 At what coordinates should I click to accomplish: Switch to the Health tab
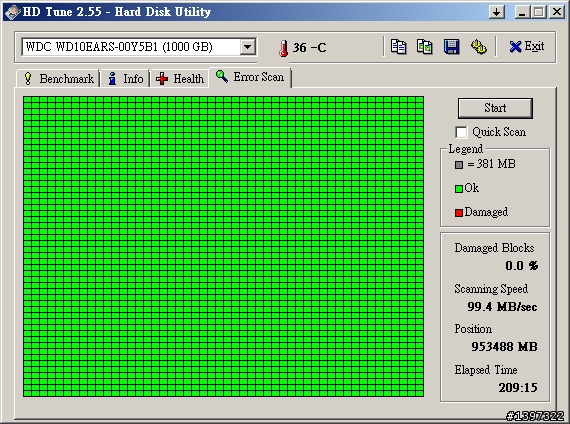click(180, 79)
